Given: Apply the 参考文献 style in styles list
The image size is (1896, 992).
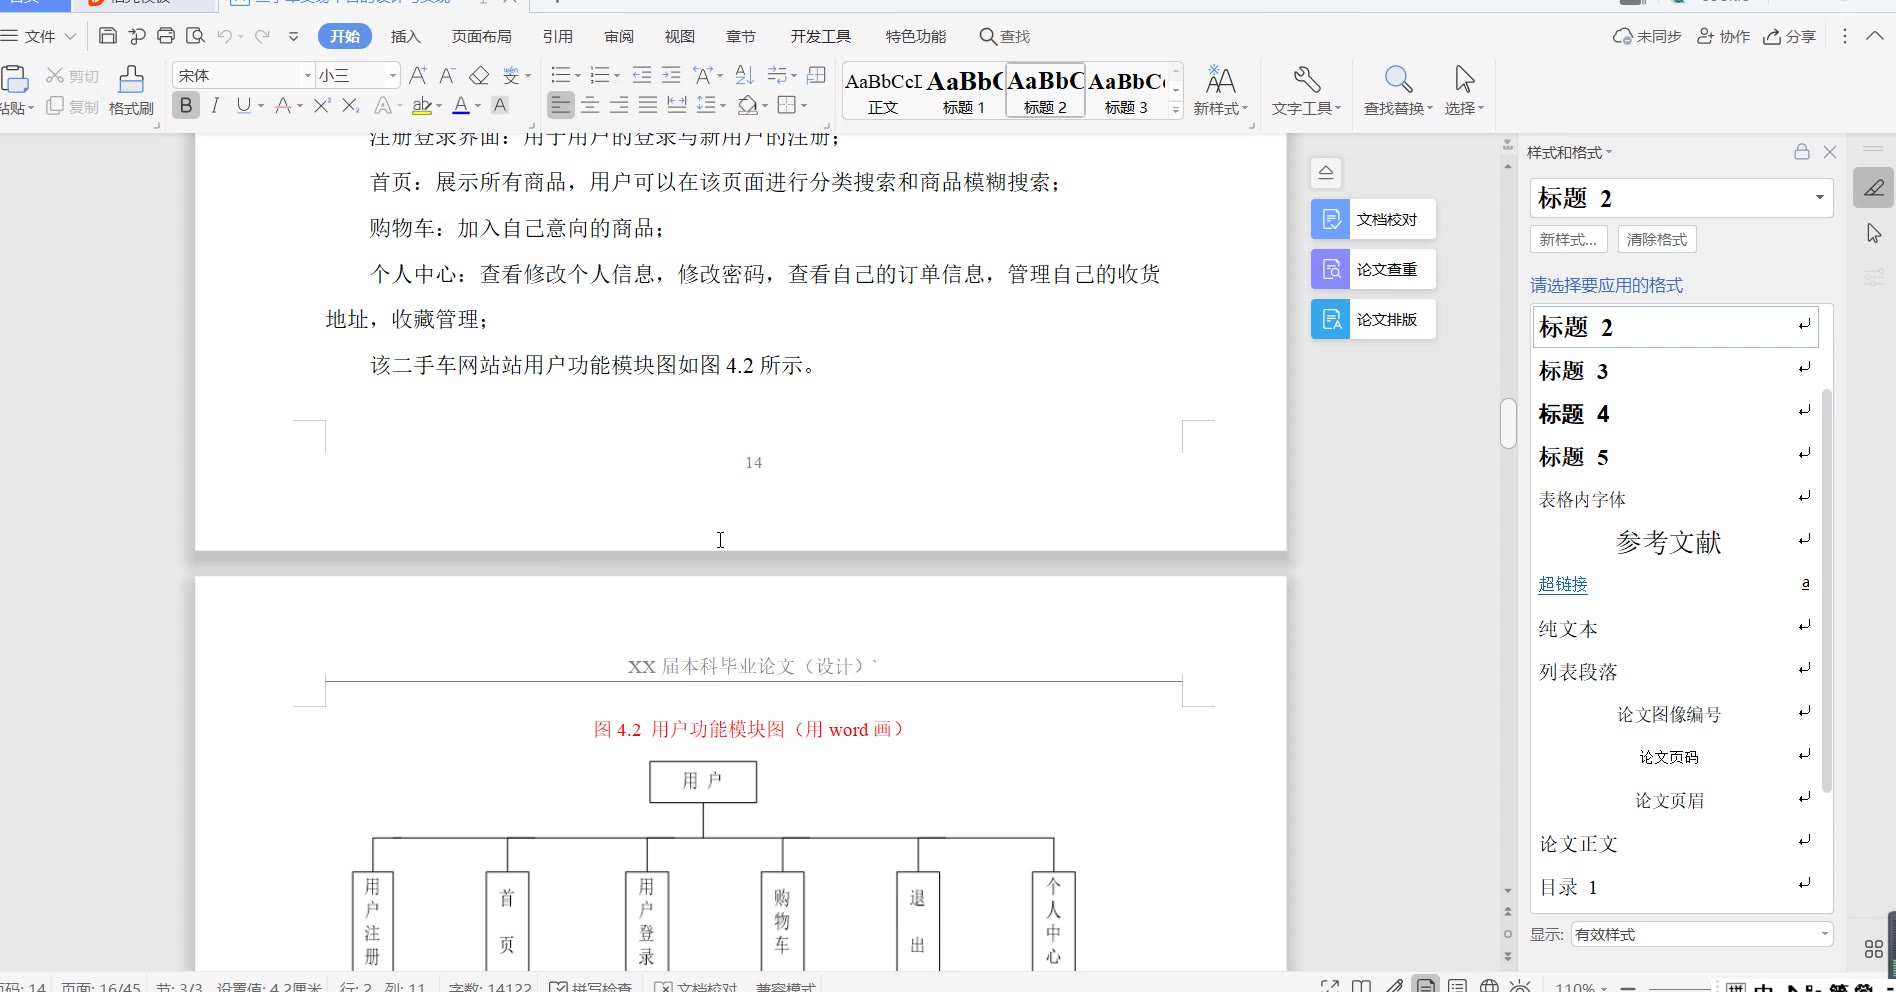Looking at the screenshot, I should pyautogui.click(x=1675, y=542).
